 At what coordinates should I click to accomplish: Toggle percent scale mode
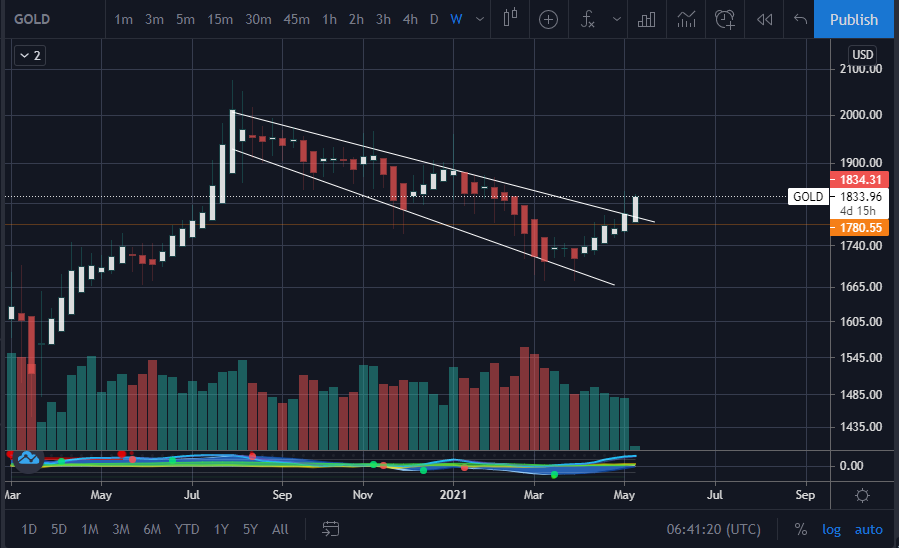pos(801,529)
